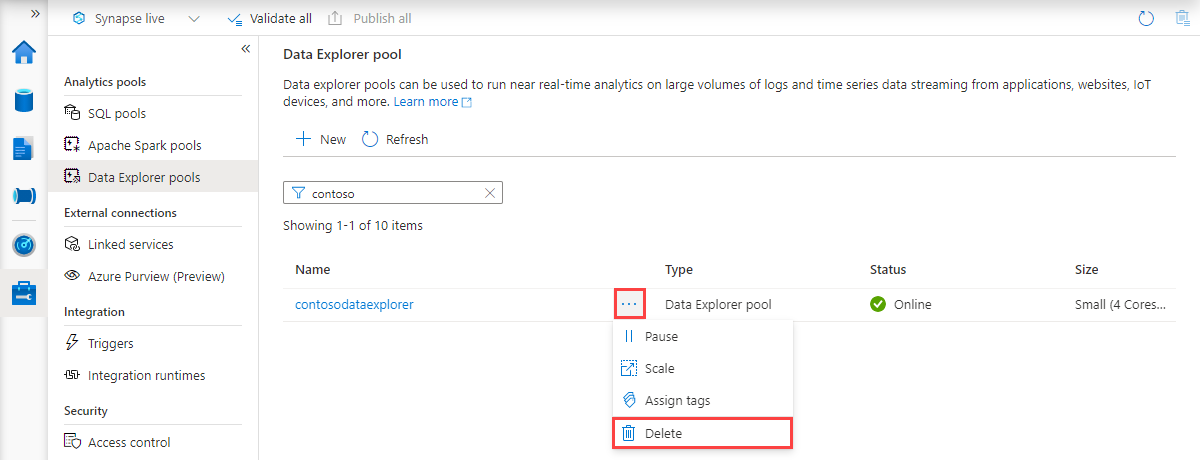Open the Synapse live dropdown
This screenshot has width=1200, height=460.
[x=193, y=19]
